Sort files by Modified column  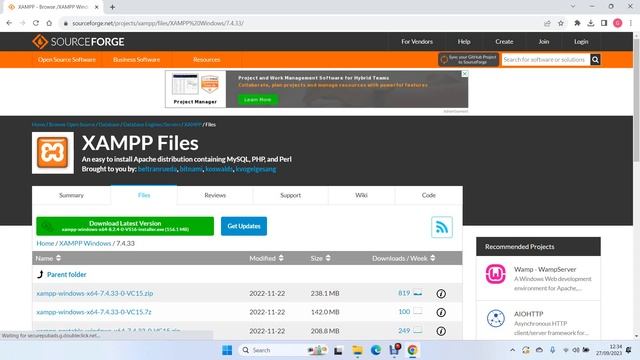pos(266,258)
